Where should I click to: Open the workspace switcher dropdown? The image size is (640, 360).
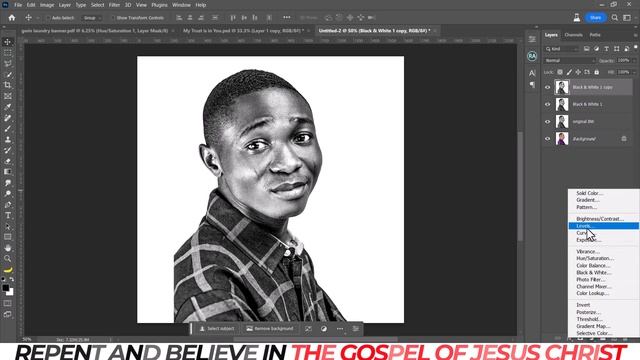627,18
